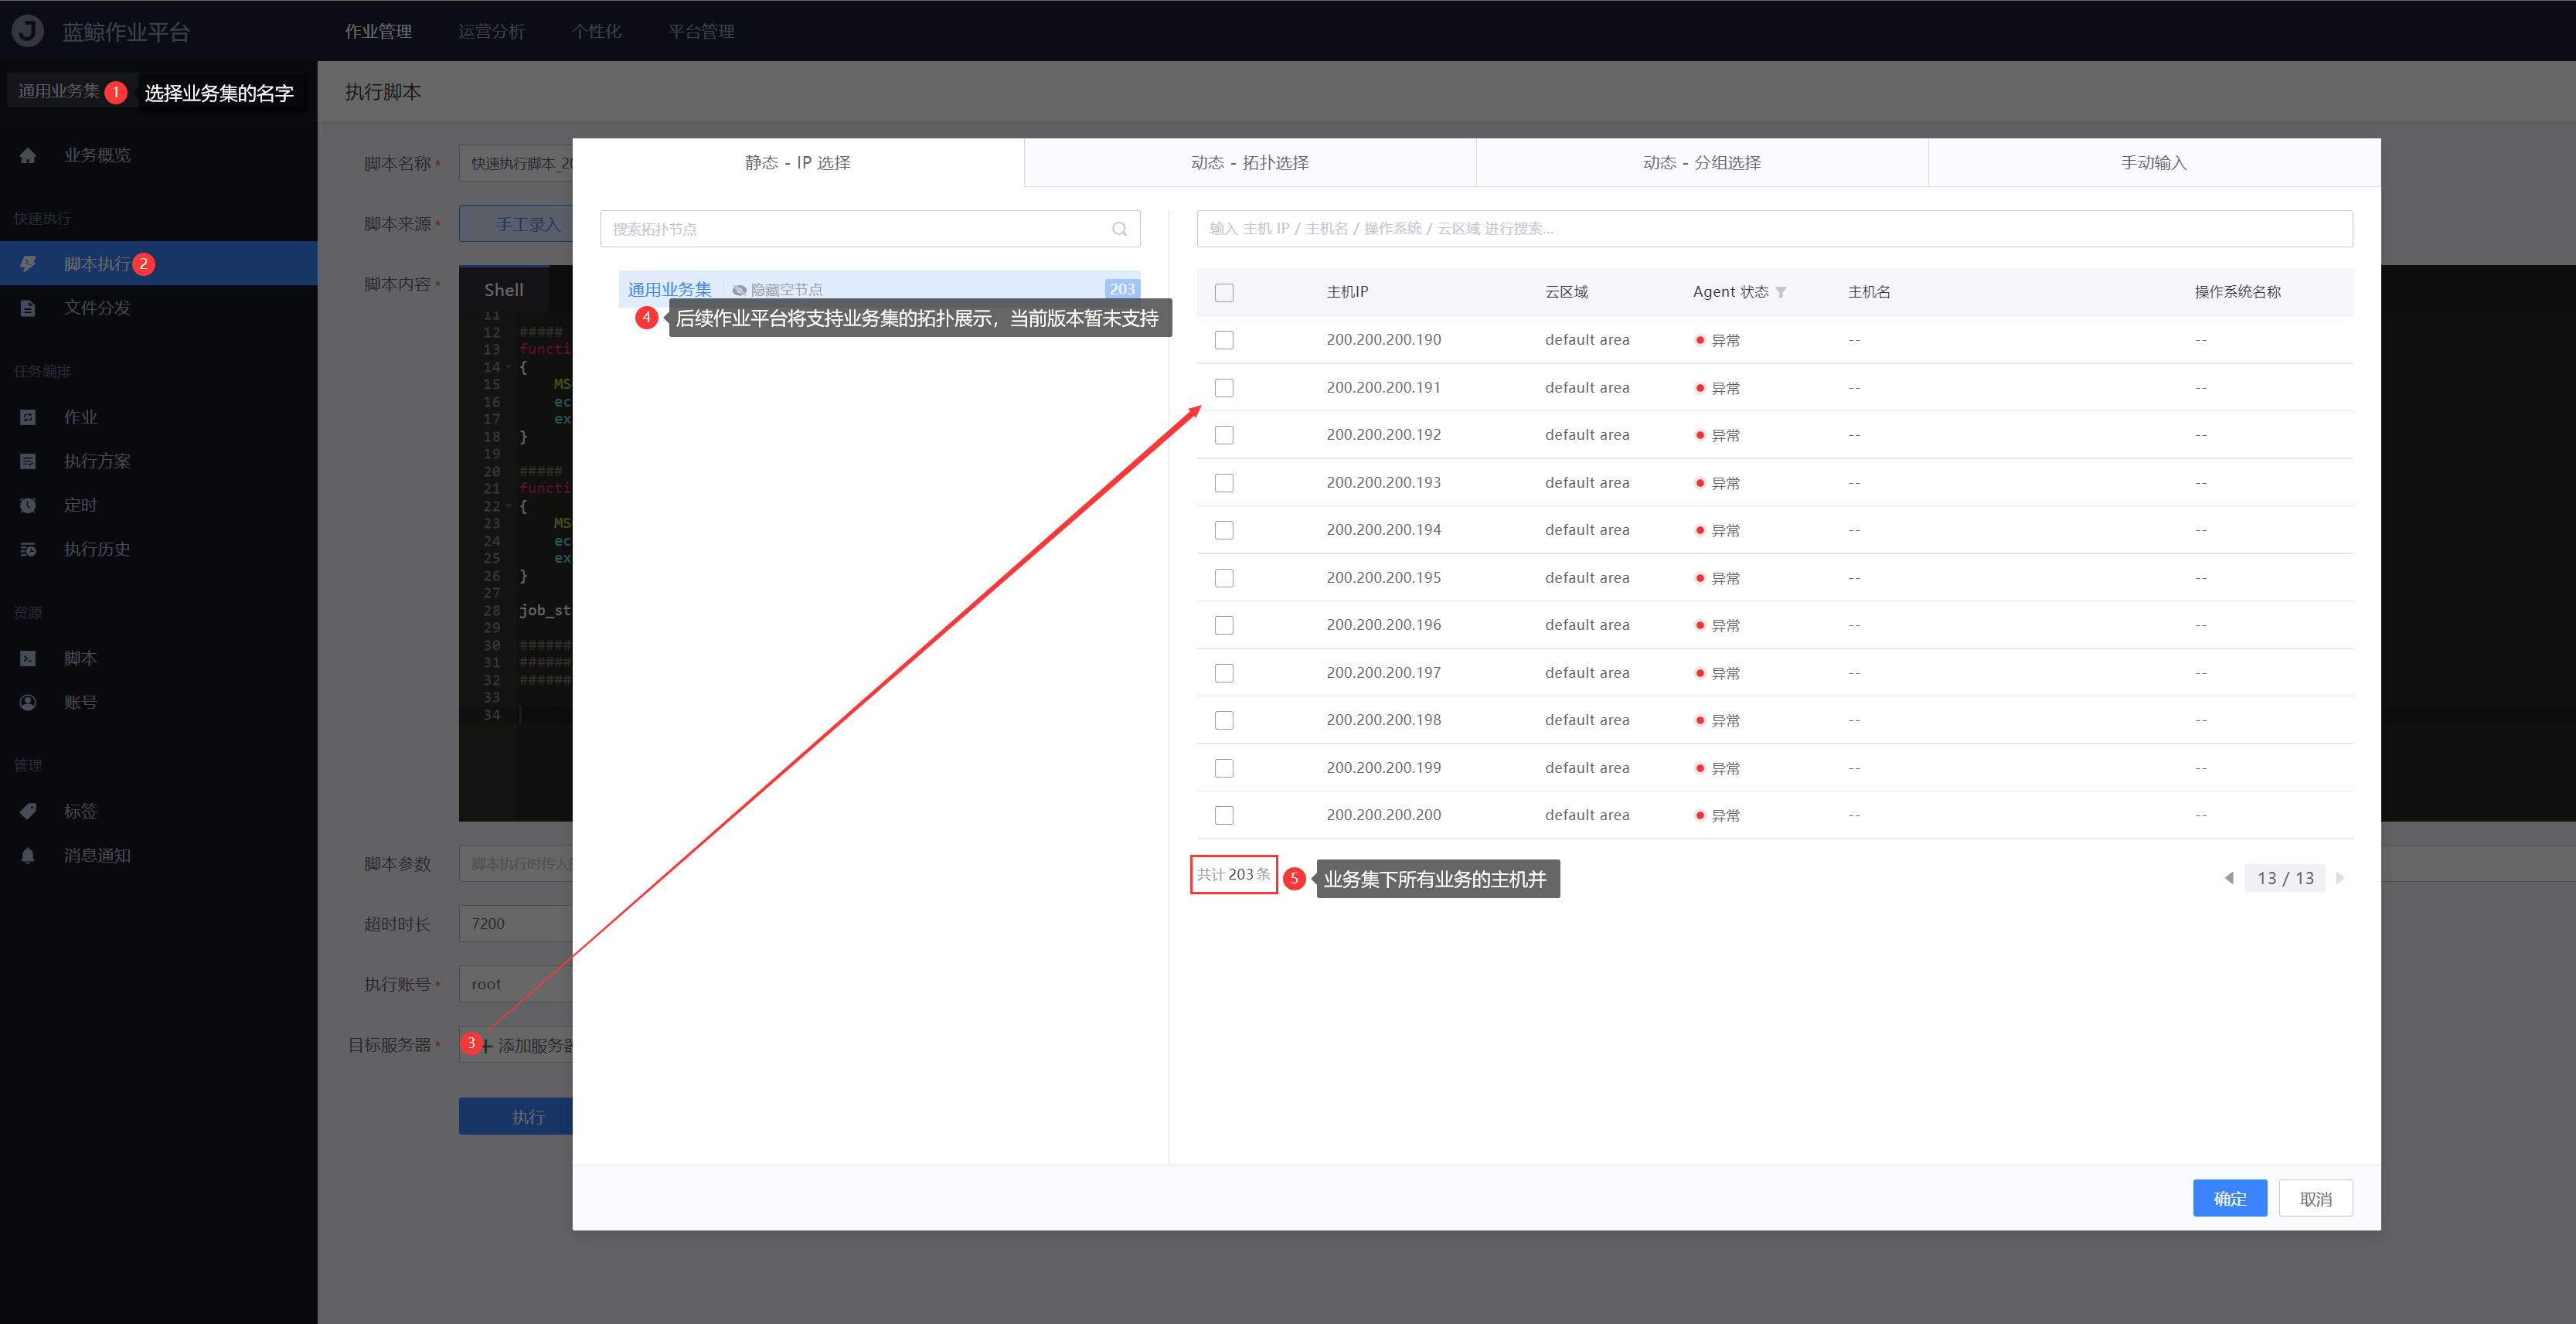Viewport: 2576px width, 1324px height.
Task: Click the 执行账号 field showing root
Action: click(x=516, y=984)
